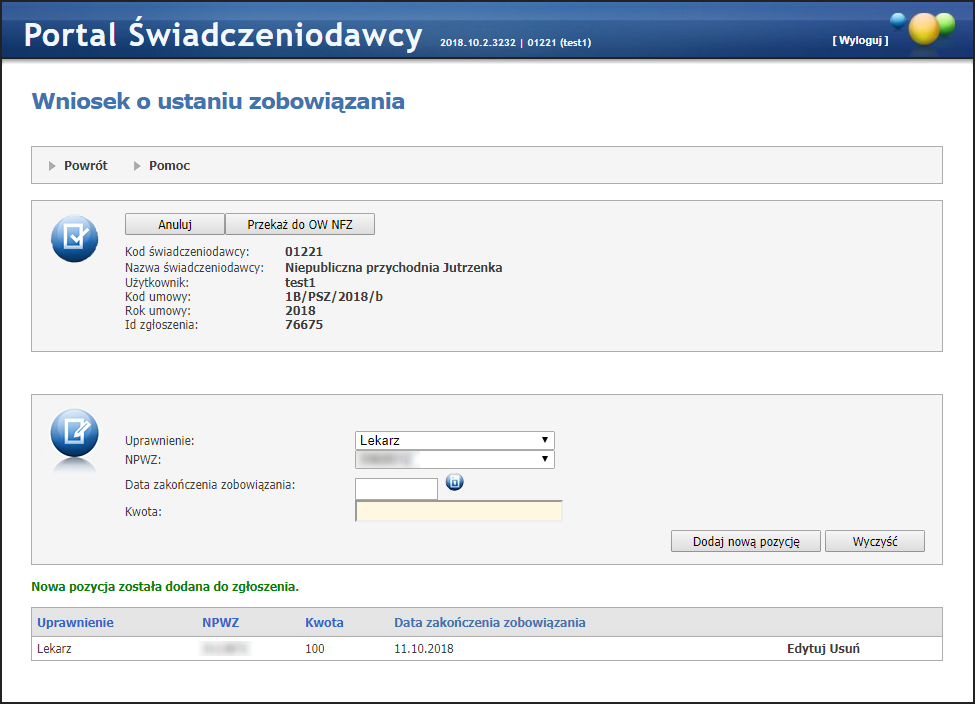Click the Przekaż do OW NFZ button
The height and width of the screenshot is (704, 975).
(x=300, y=225)
